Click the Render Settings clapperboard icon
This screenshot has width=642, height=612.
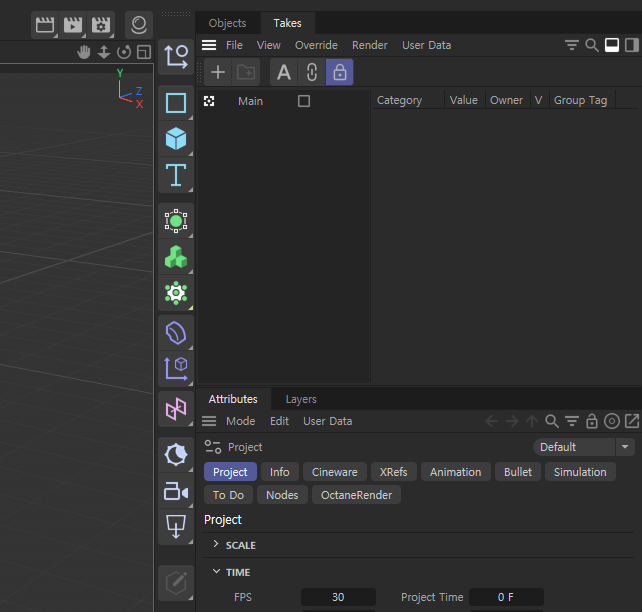[x=101, y=25]
